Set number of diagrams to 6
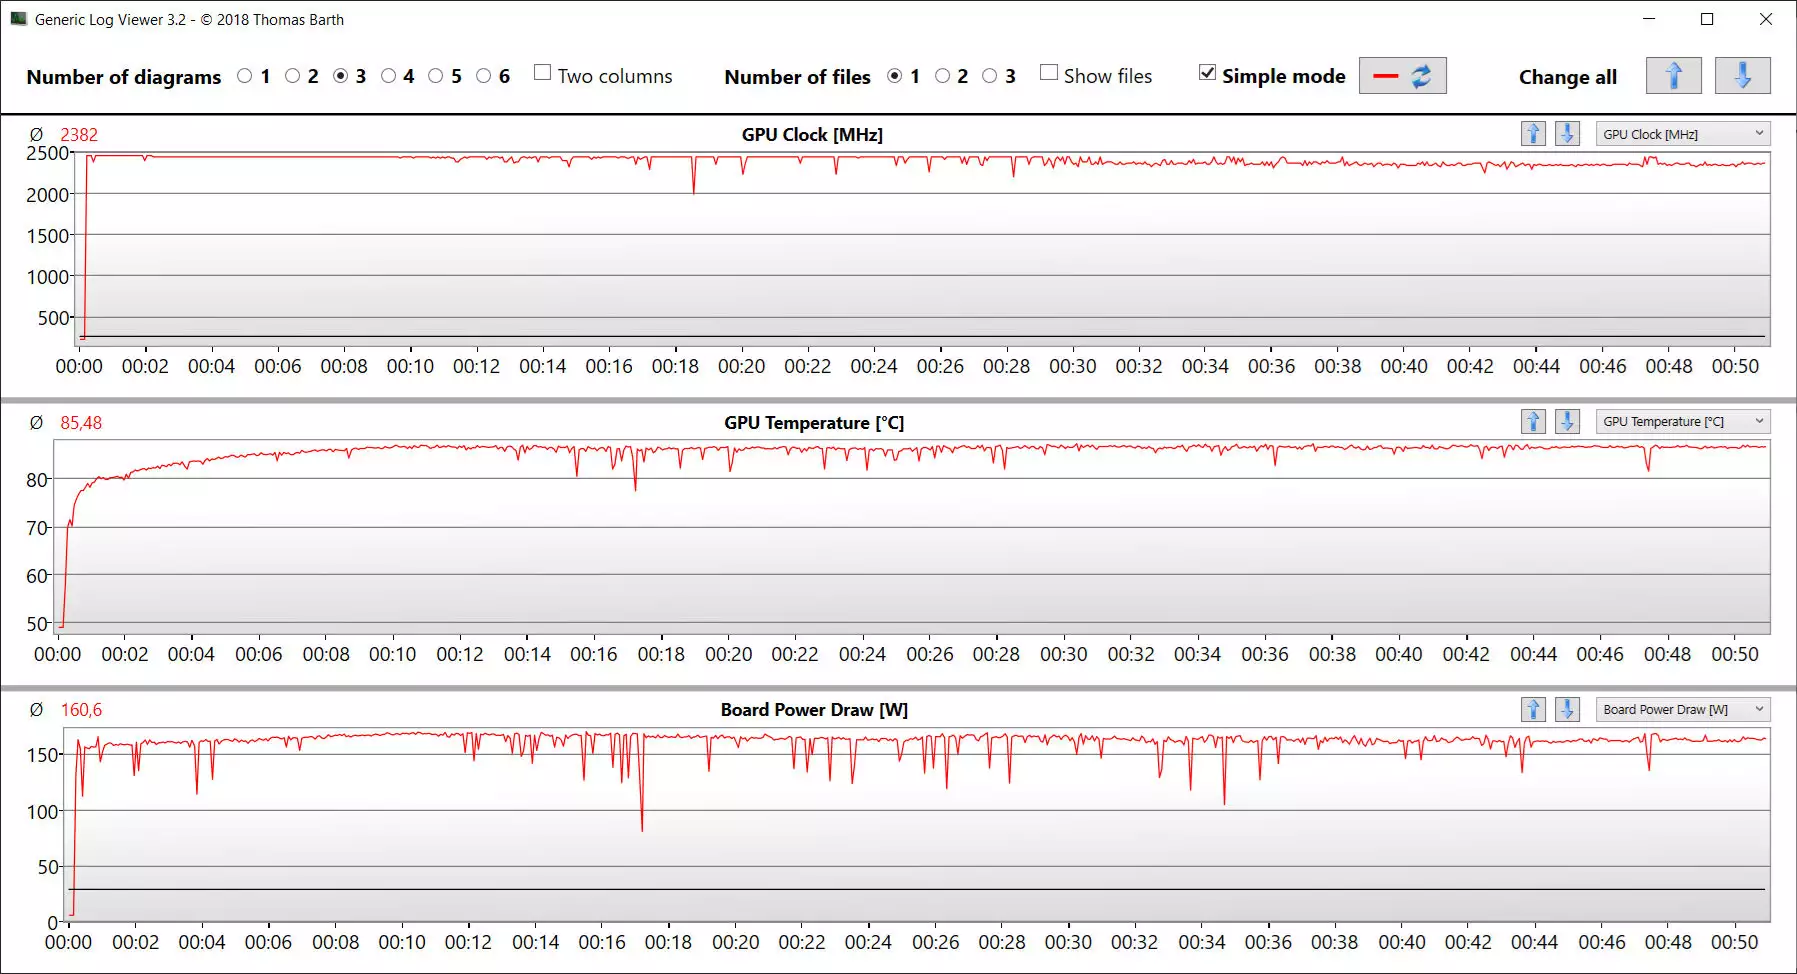 click(x=484, y=76)
